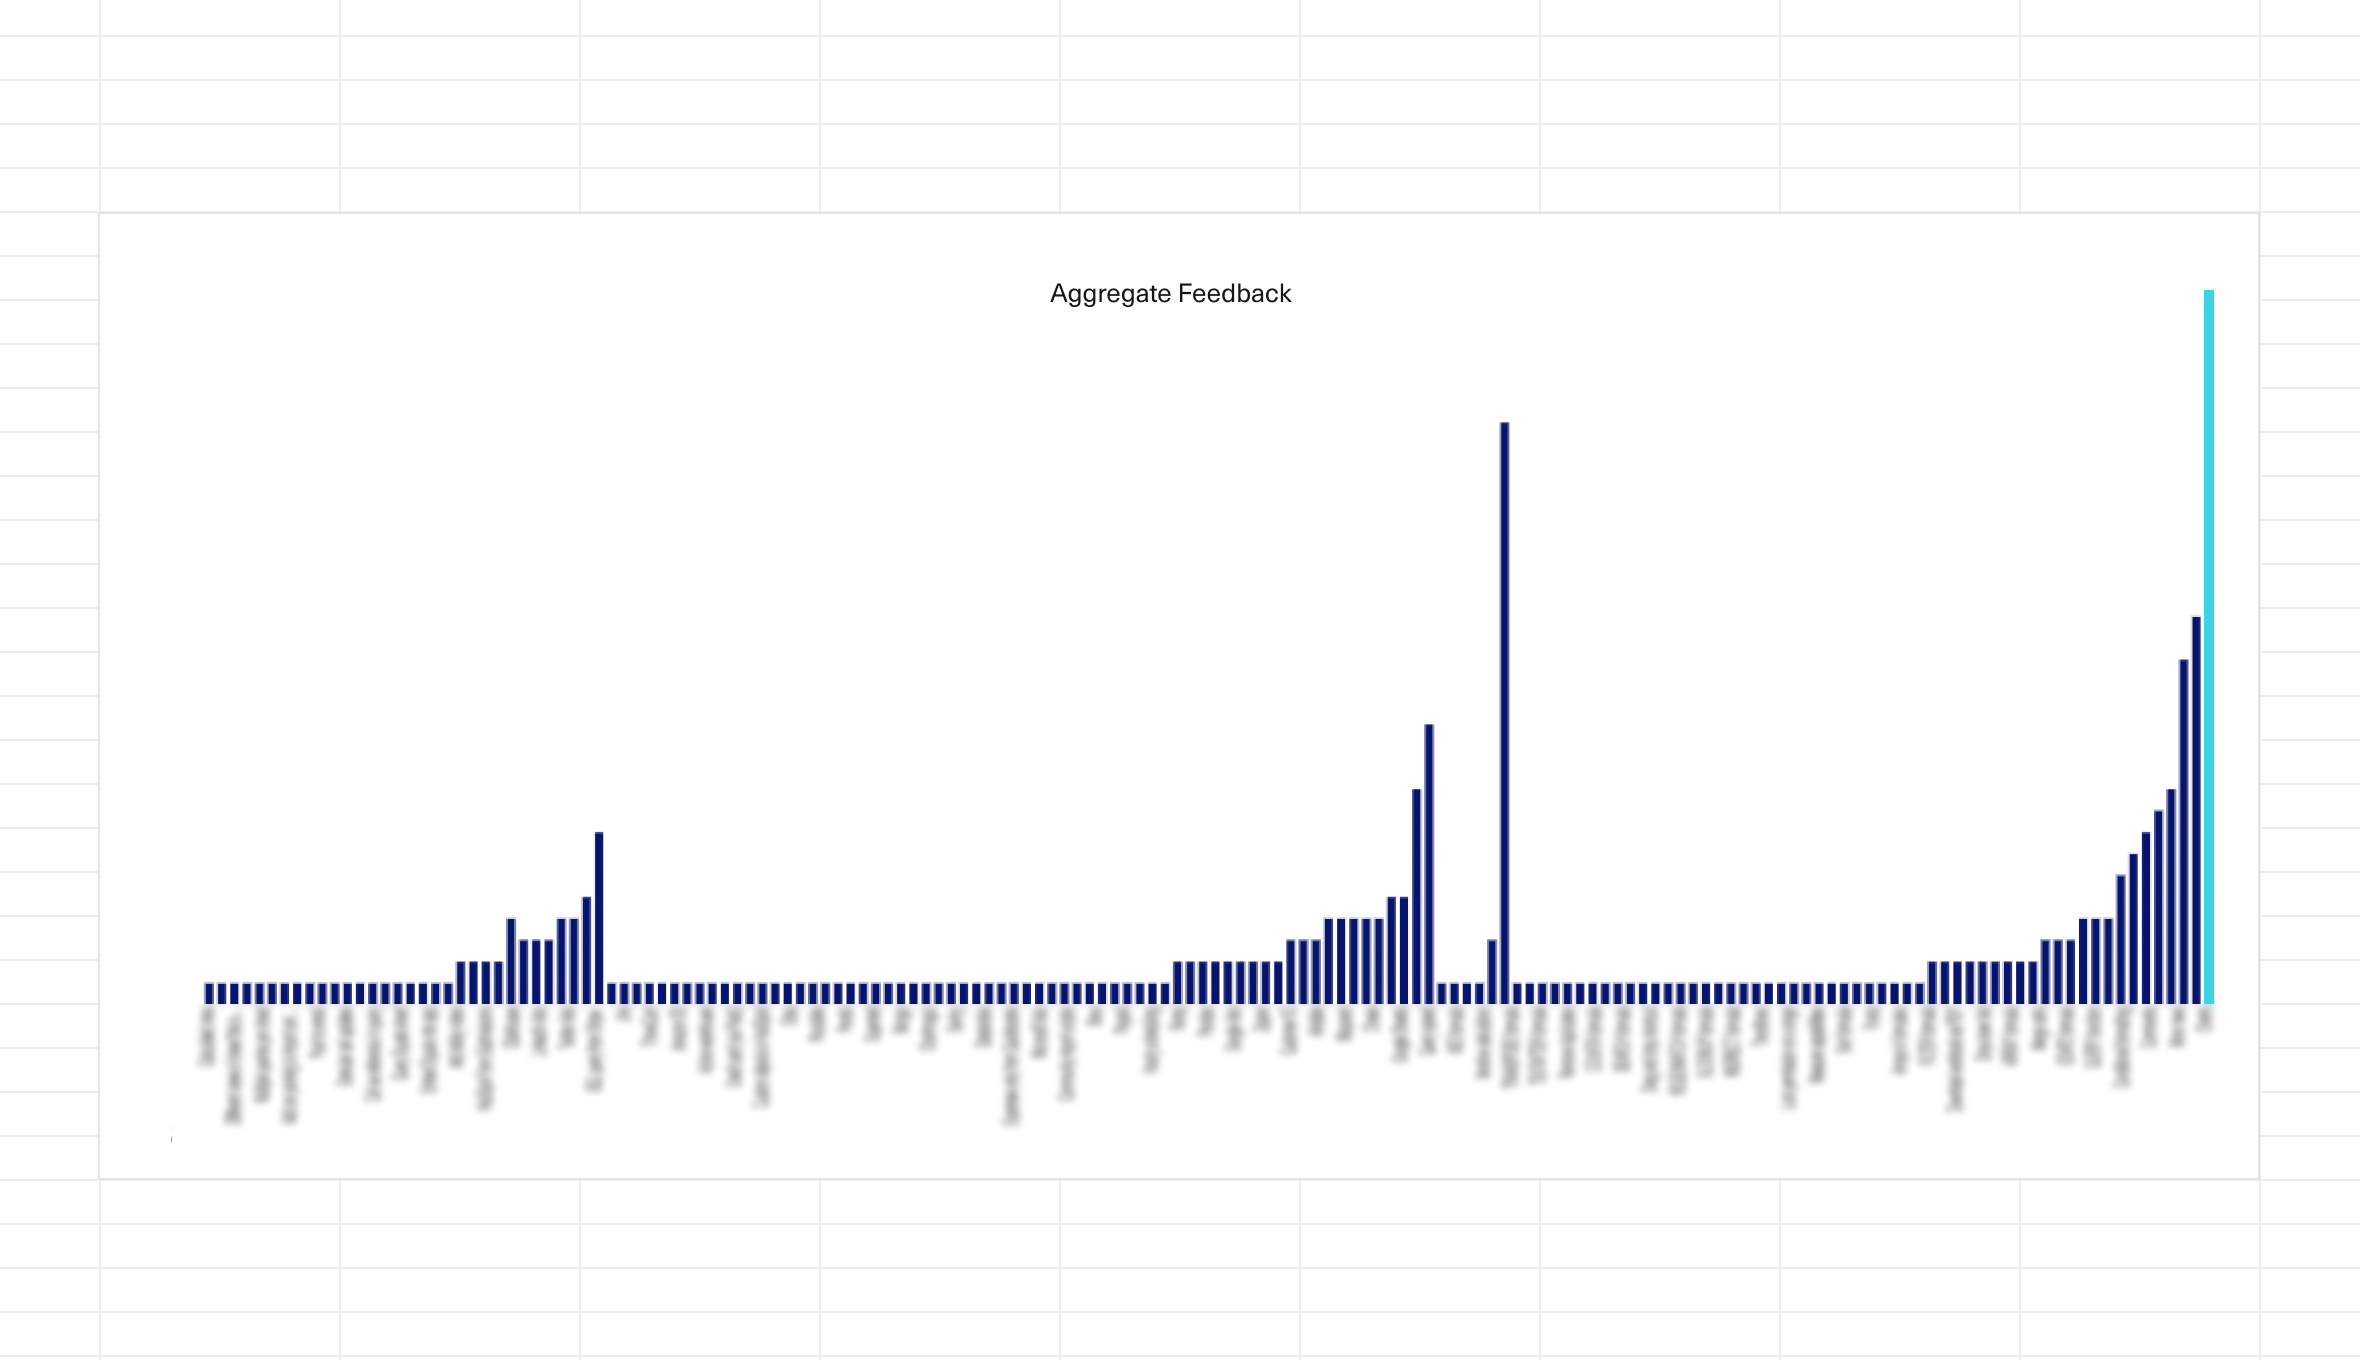Click the 'Aggregate Feedback' chart title
Image resolution: width=2360 pixels, height=1360 pixels.
click(x=1170, y=294)
